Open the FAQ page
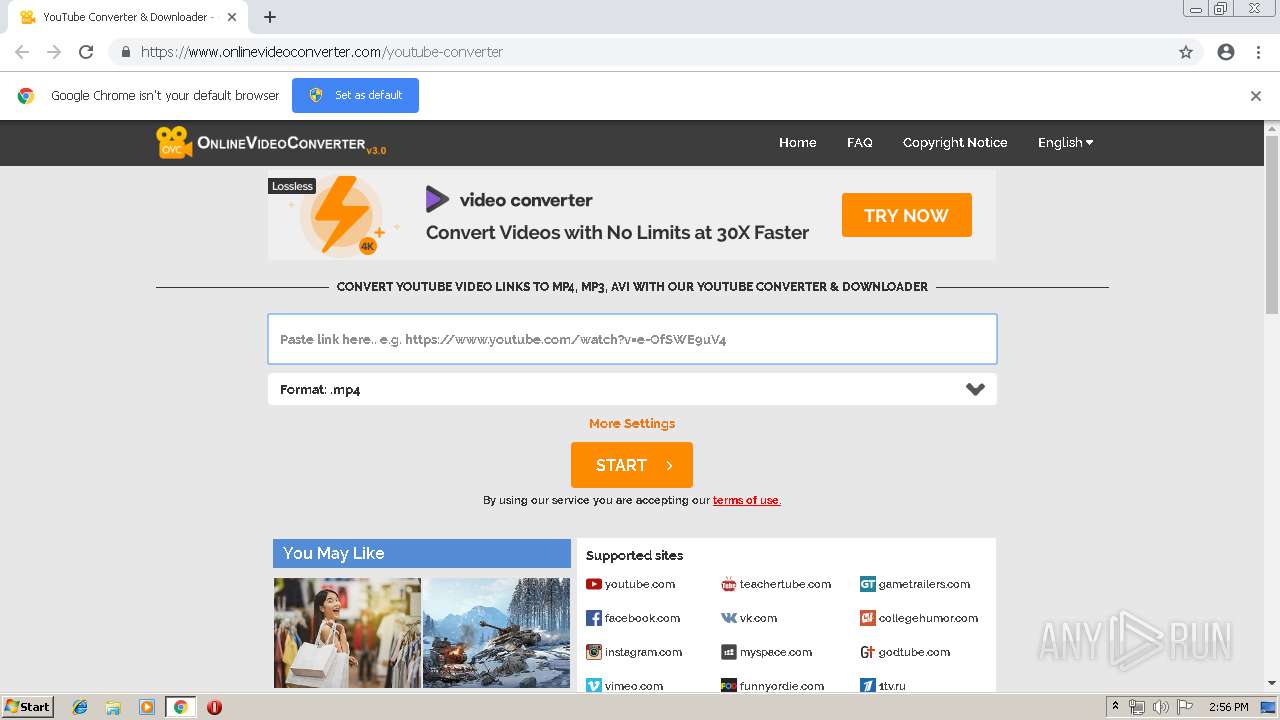 point(860,143)
